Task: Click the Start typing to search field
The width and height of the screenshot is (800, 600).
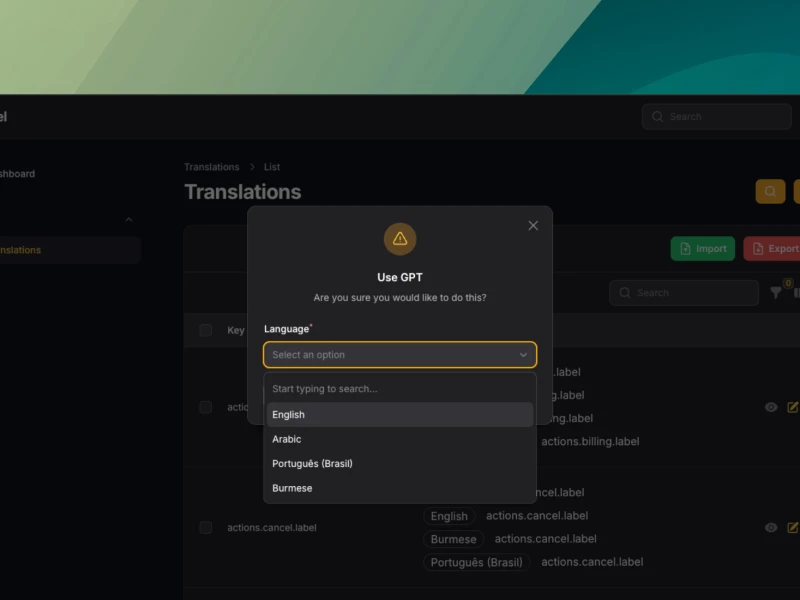Action: pos(400,389)
